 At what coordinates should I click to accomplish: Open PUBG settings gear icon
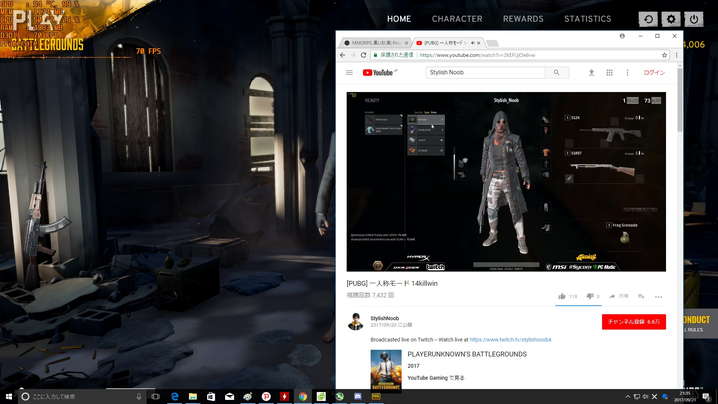[x=671, y=19]
